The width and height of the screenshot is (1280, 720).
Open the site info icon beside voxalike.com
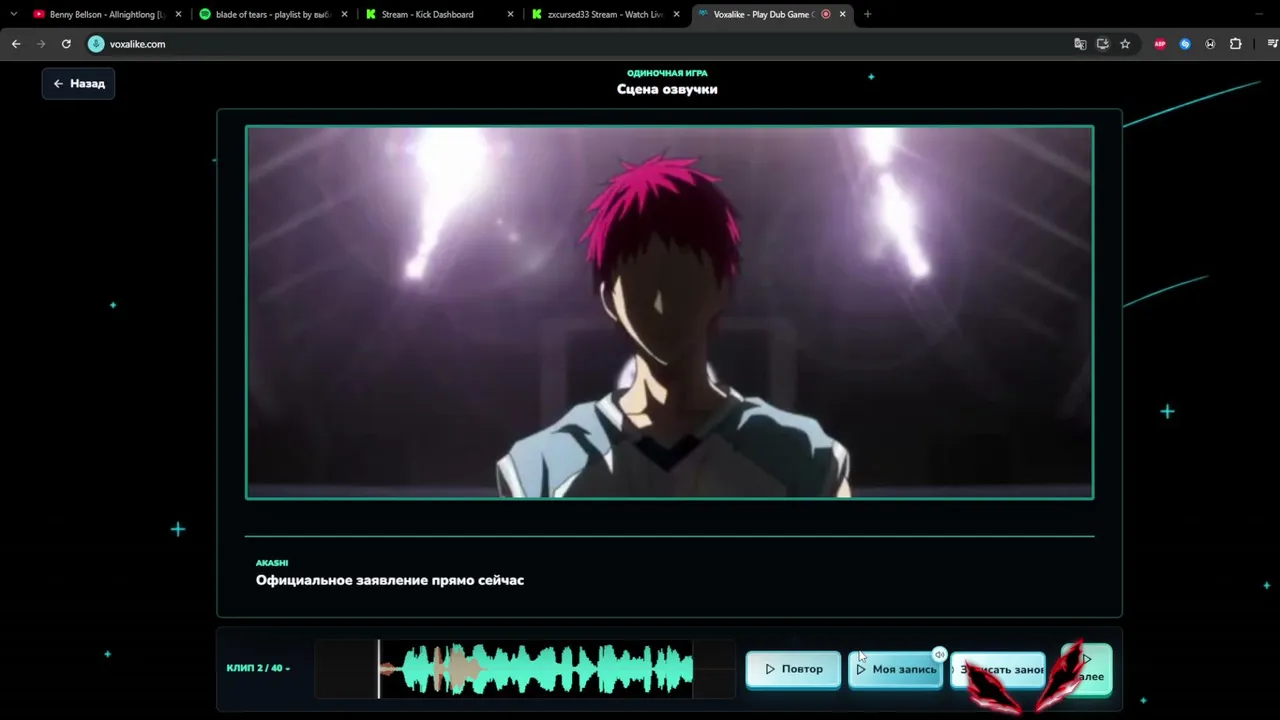pos(96,44)
